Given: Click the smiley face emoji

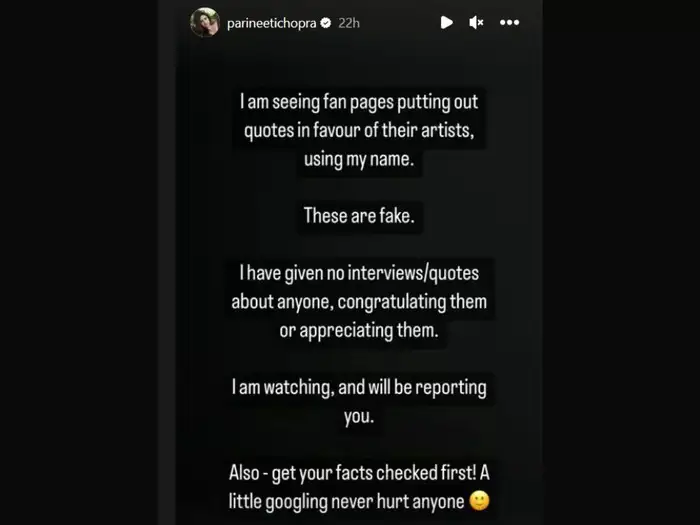Looking at the screenshot, I should [x=479, y=501].
